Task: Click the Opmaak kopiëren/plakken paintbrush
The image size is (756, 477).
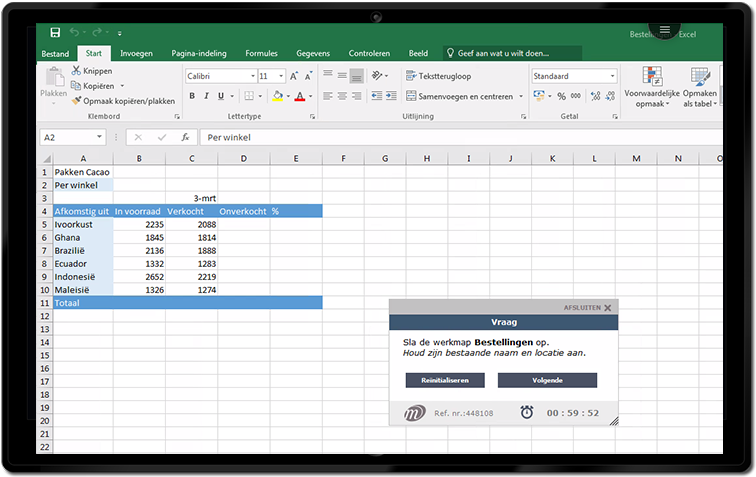Action: [x=76, y=101]
